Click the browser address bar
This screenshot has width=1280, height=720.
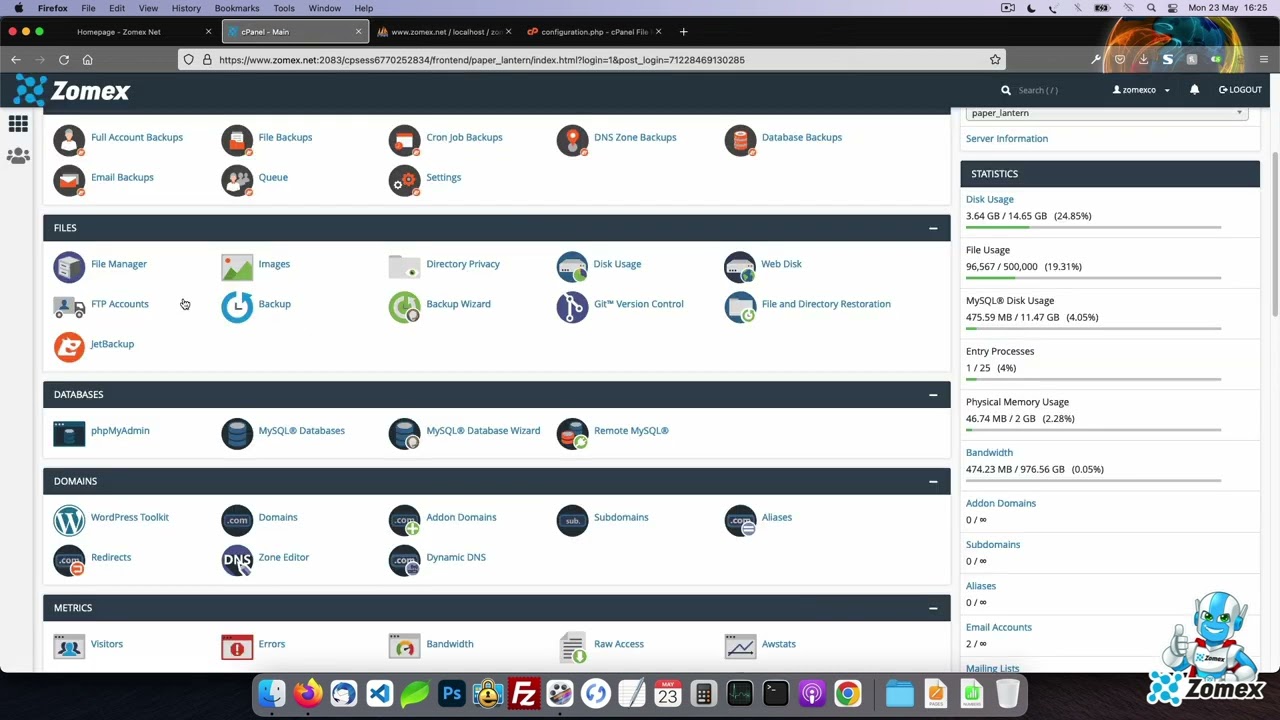pos(592,60)
